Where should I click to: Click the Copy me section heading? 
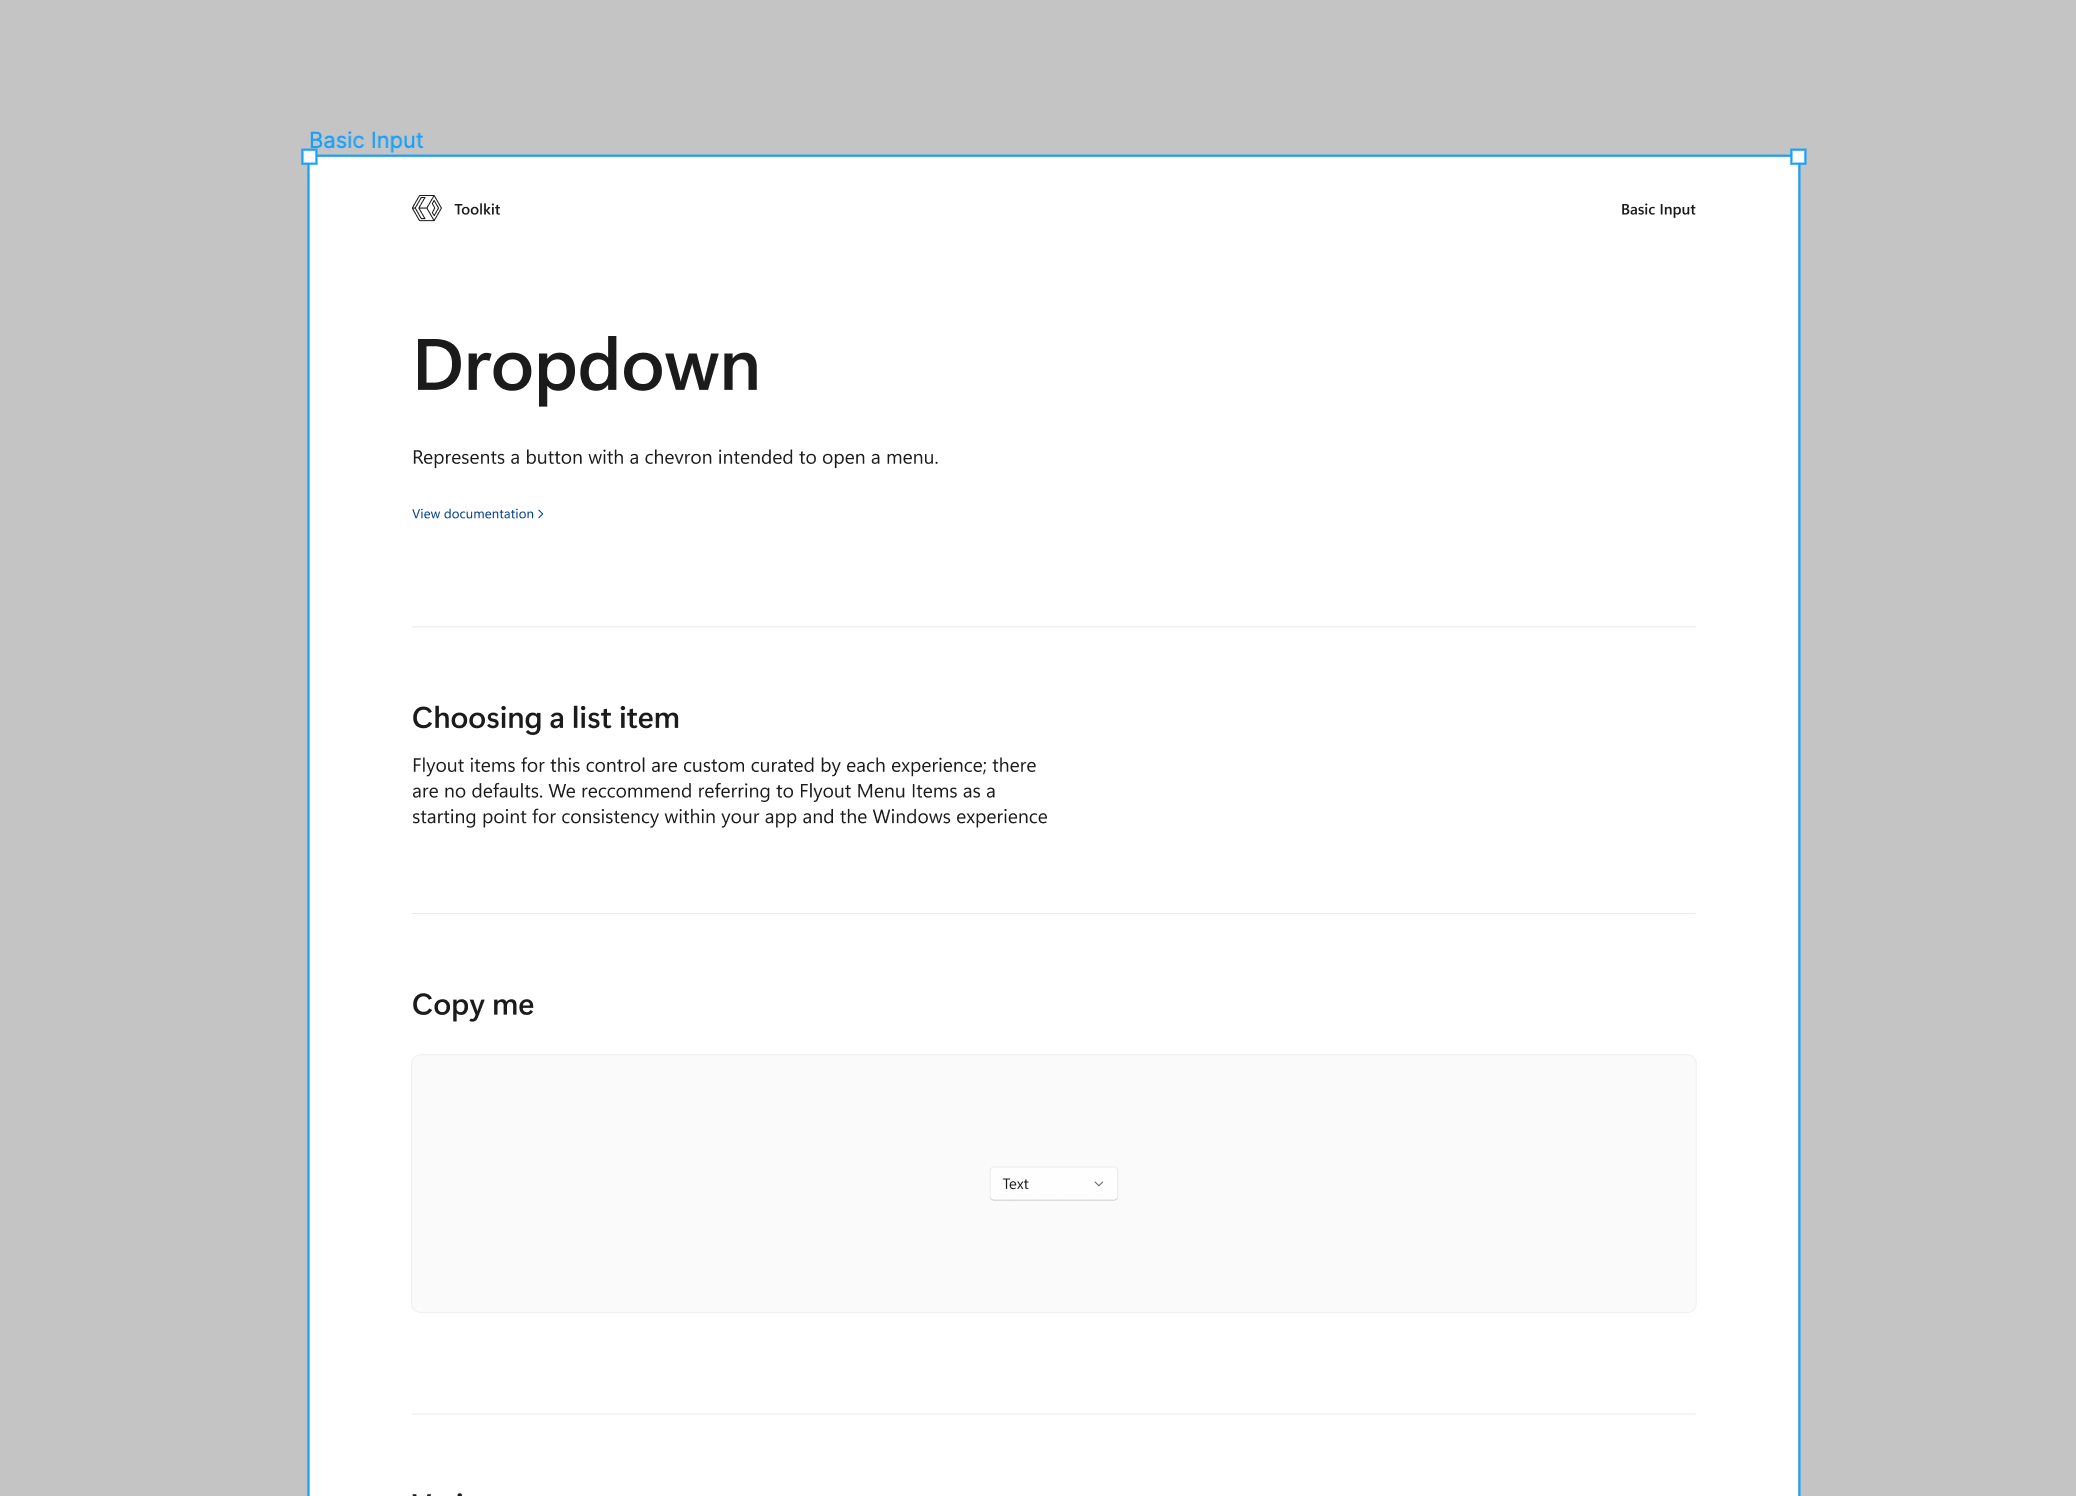[472, 1005]
